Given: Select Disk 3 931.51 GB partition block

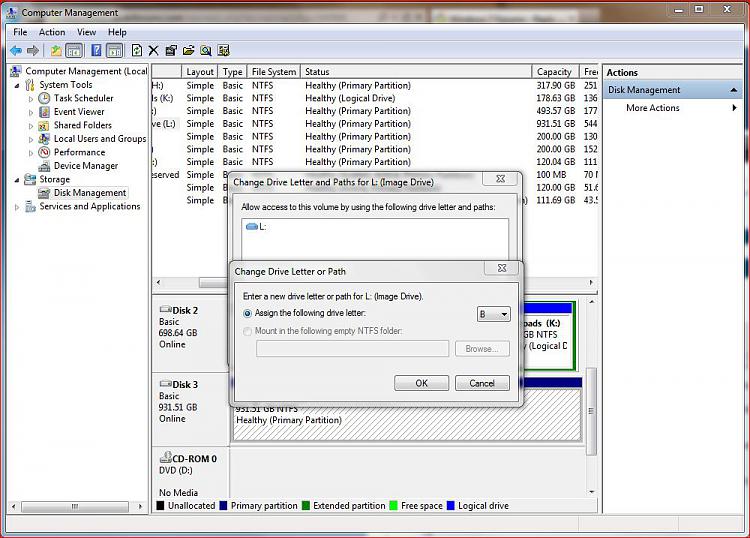Looking at the screenshot, I should coord(407,422).
